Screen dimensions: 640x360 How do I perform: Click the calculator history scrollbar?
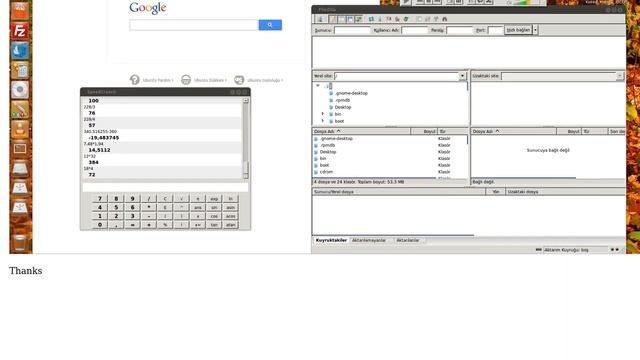(245, 138)
